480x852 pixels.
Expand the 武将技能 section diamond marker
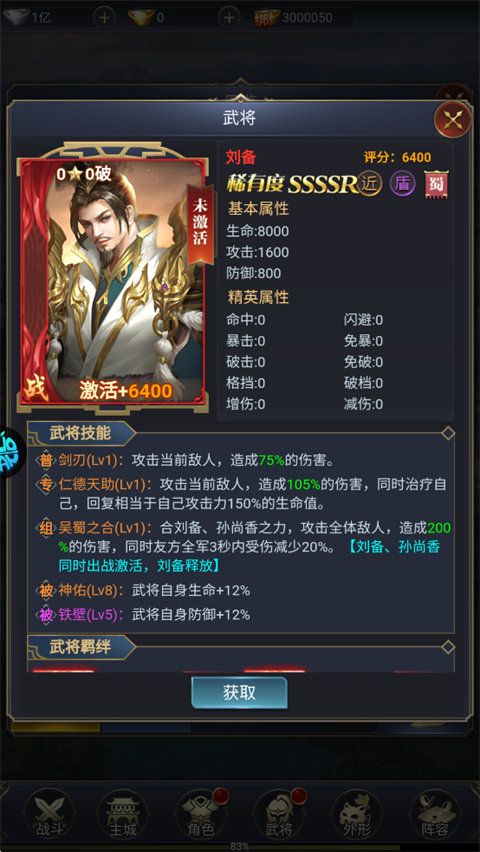pyautogui.click(x=448, y=433)
